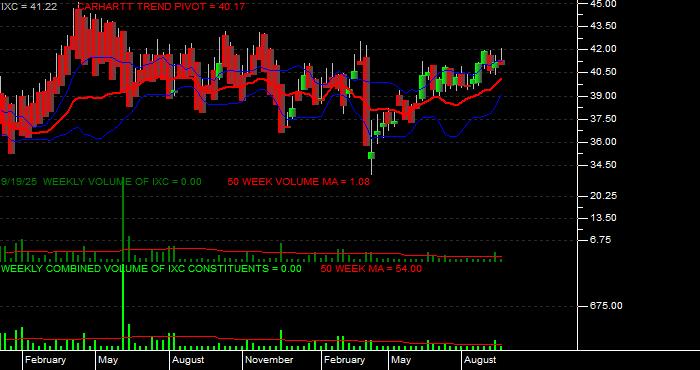
Task: Select the first February date marker
Action: tap(45, 360)
